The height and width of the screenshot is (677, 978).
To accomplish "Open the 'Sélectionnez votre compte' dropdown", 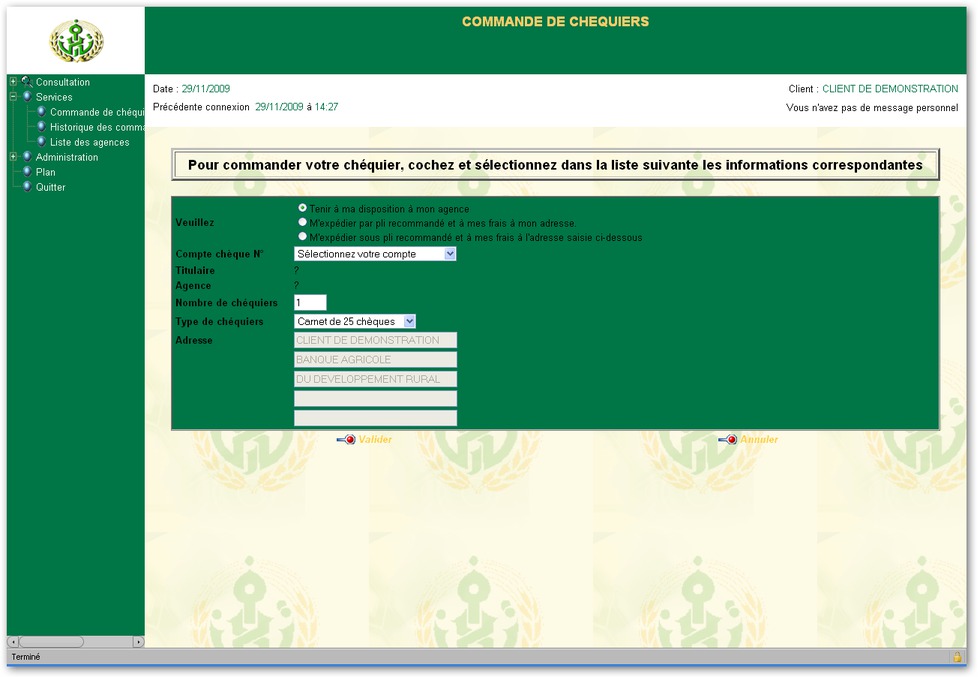I will 375,254.
